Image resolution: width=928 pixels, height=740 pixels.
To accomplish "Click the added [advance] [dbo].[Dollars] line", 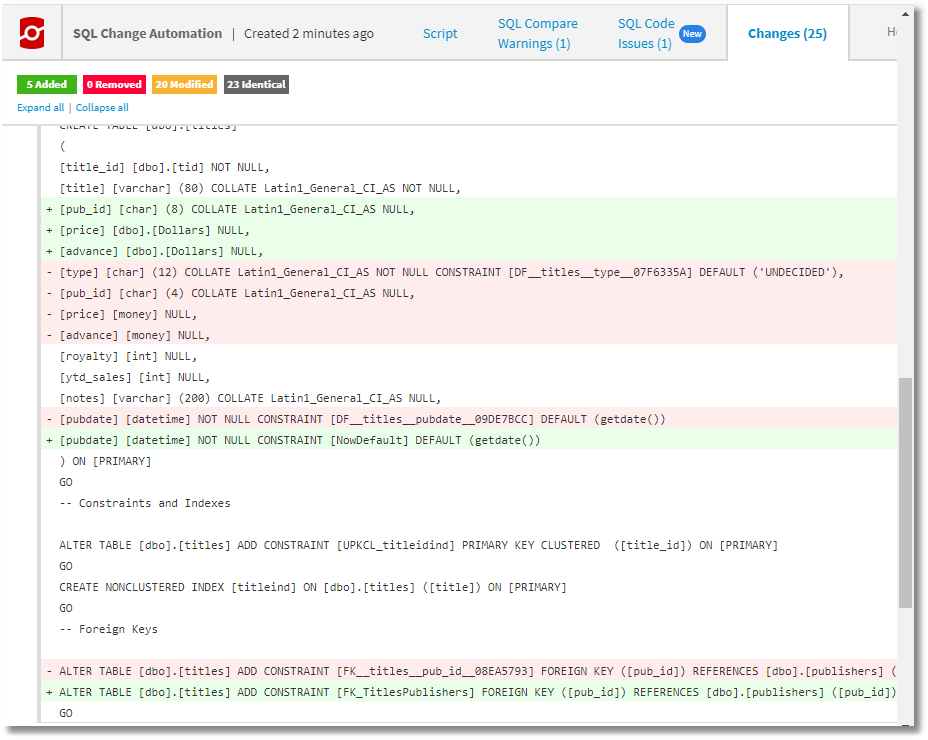I will (x=469, y=252).
